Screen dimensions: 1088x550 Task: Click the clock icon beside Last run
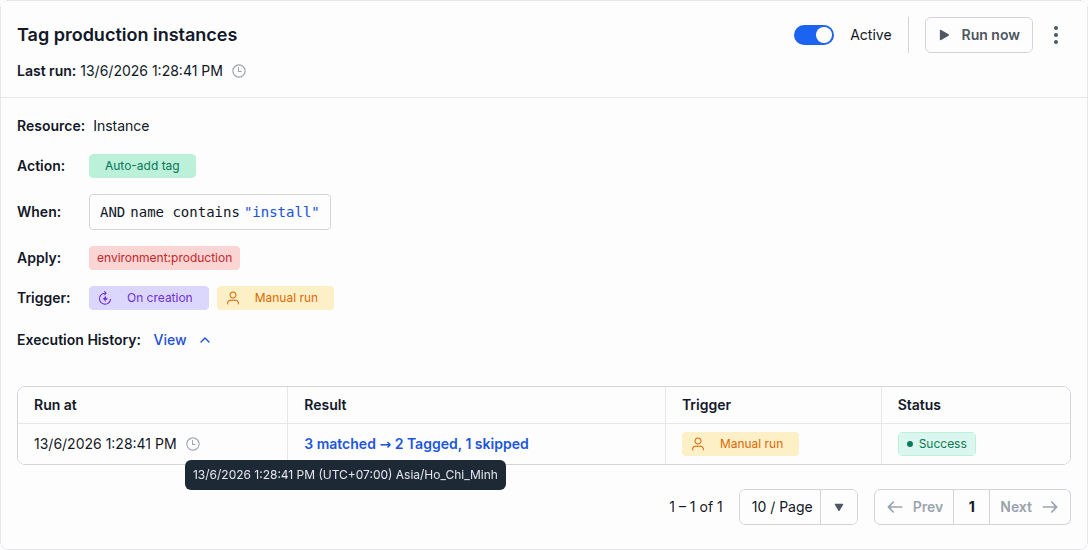(x=239, y=71)
